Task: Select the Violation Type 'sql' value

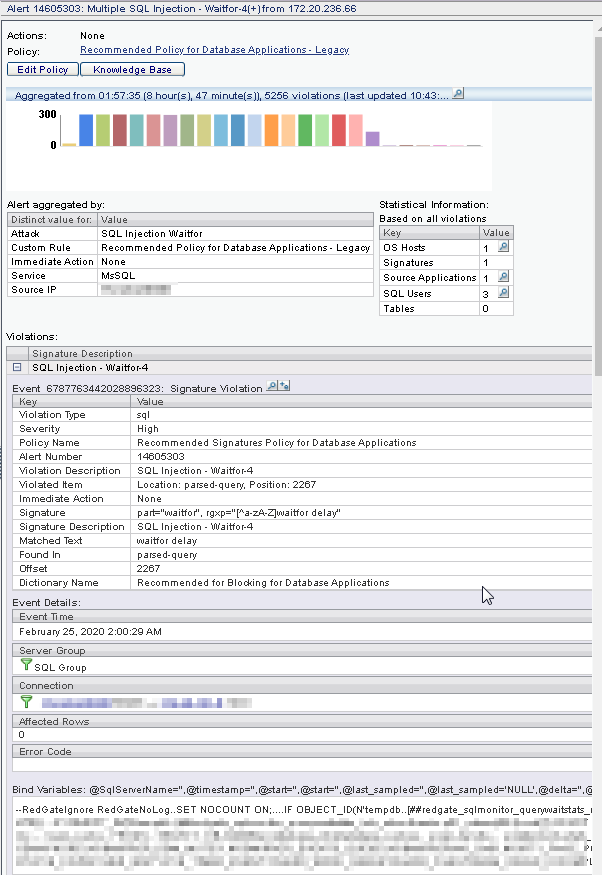Action: coord(143,415)
